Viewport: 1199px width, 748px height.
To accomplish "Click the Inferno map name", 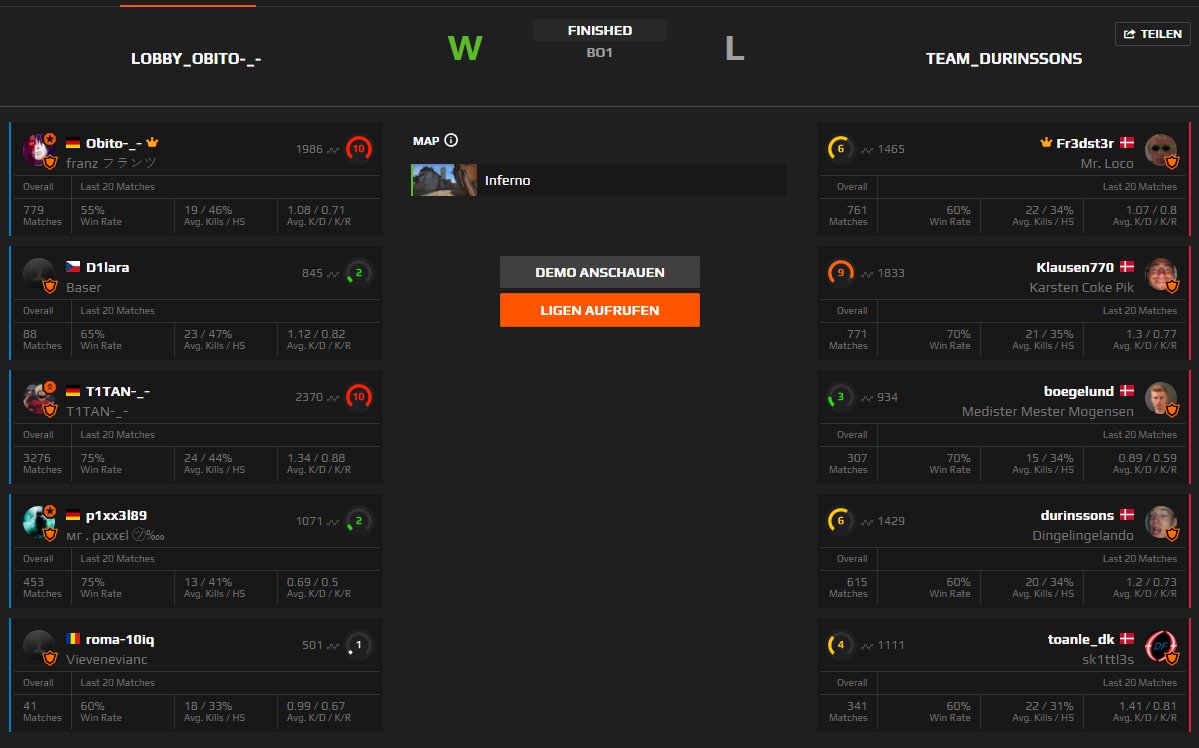I will (508, 180).
